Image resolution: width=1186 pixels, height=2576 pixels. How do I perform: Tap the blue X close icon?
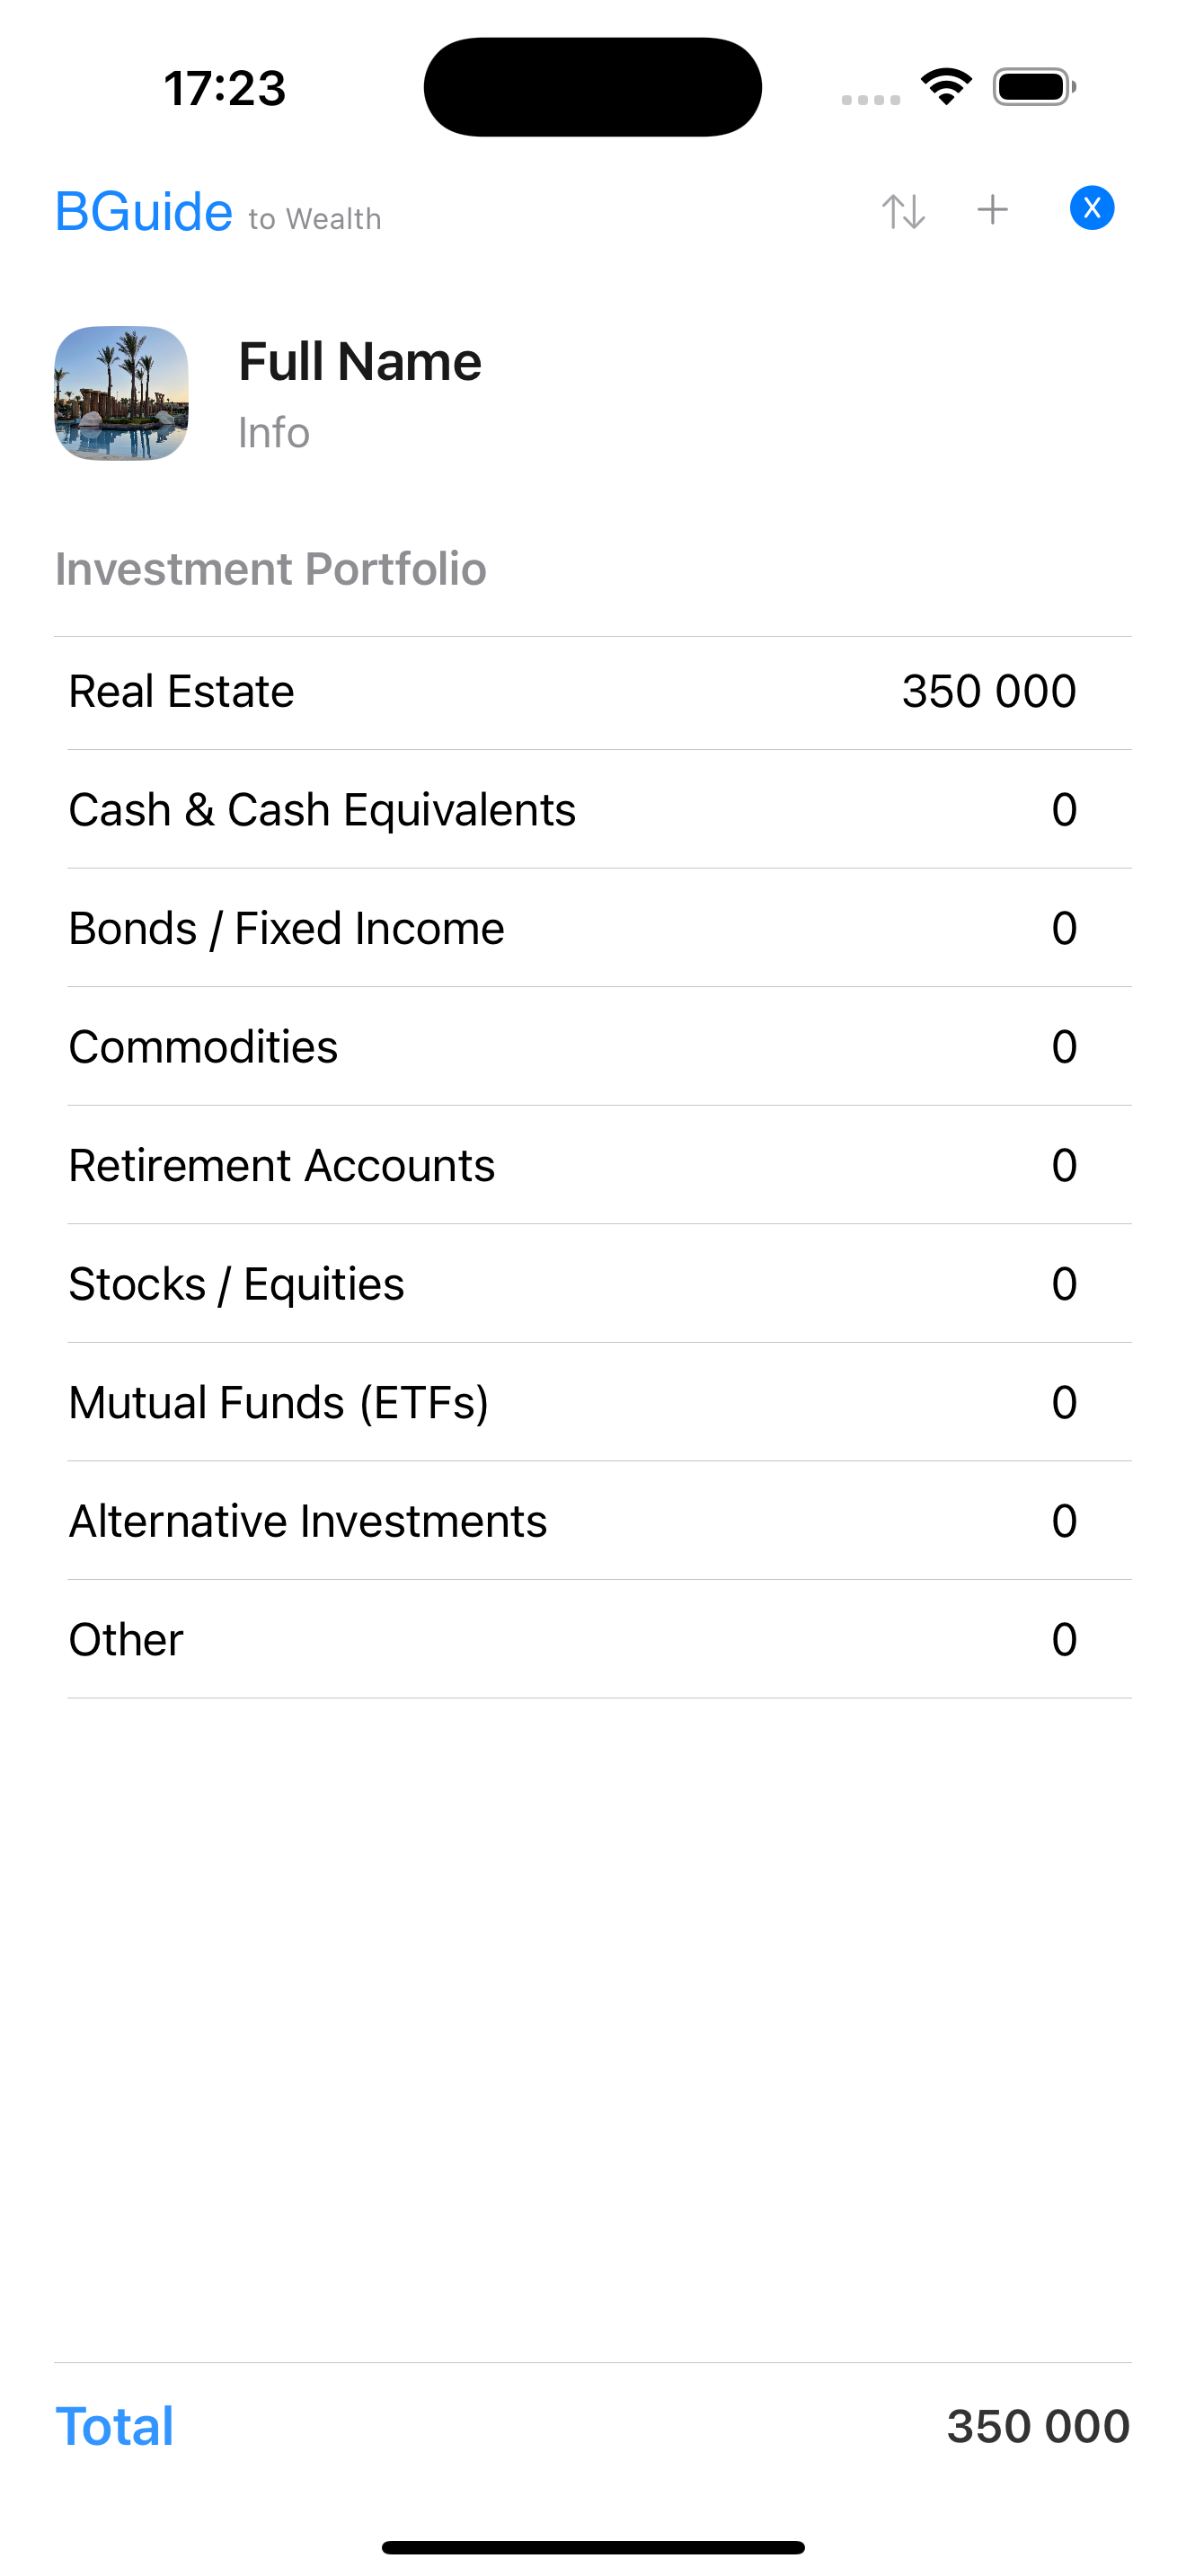point(1091,209)
